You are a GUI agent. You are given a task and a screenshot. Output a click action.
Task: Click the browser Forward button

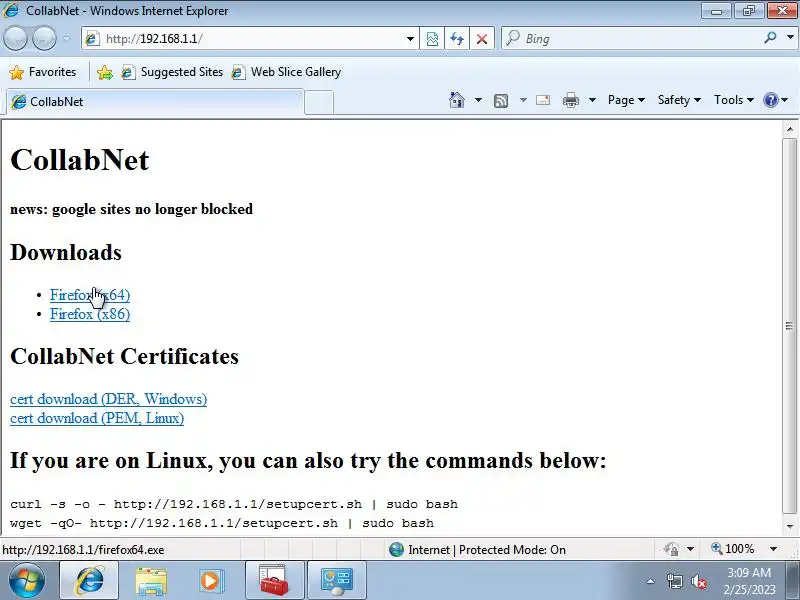(44, 38)
